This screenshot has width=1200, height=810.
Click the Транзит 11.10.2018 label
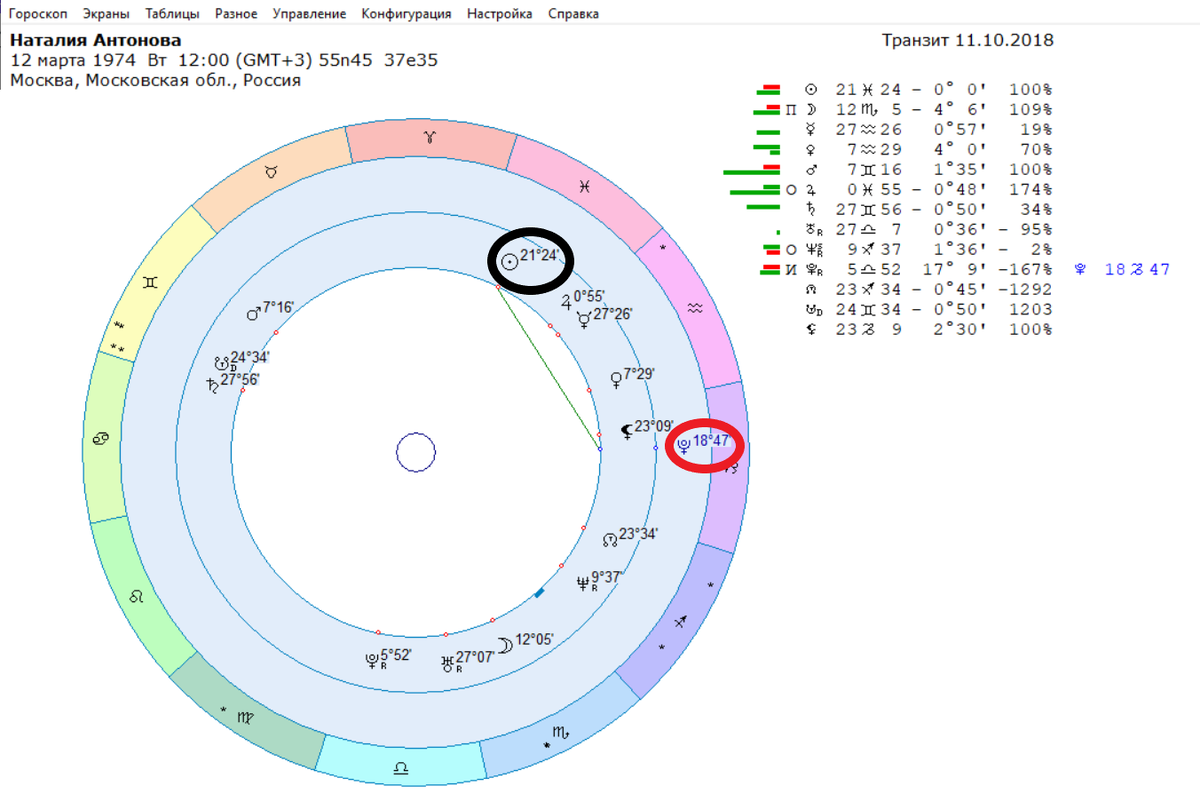pyautogui.click(x=968, y=41)
